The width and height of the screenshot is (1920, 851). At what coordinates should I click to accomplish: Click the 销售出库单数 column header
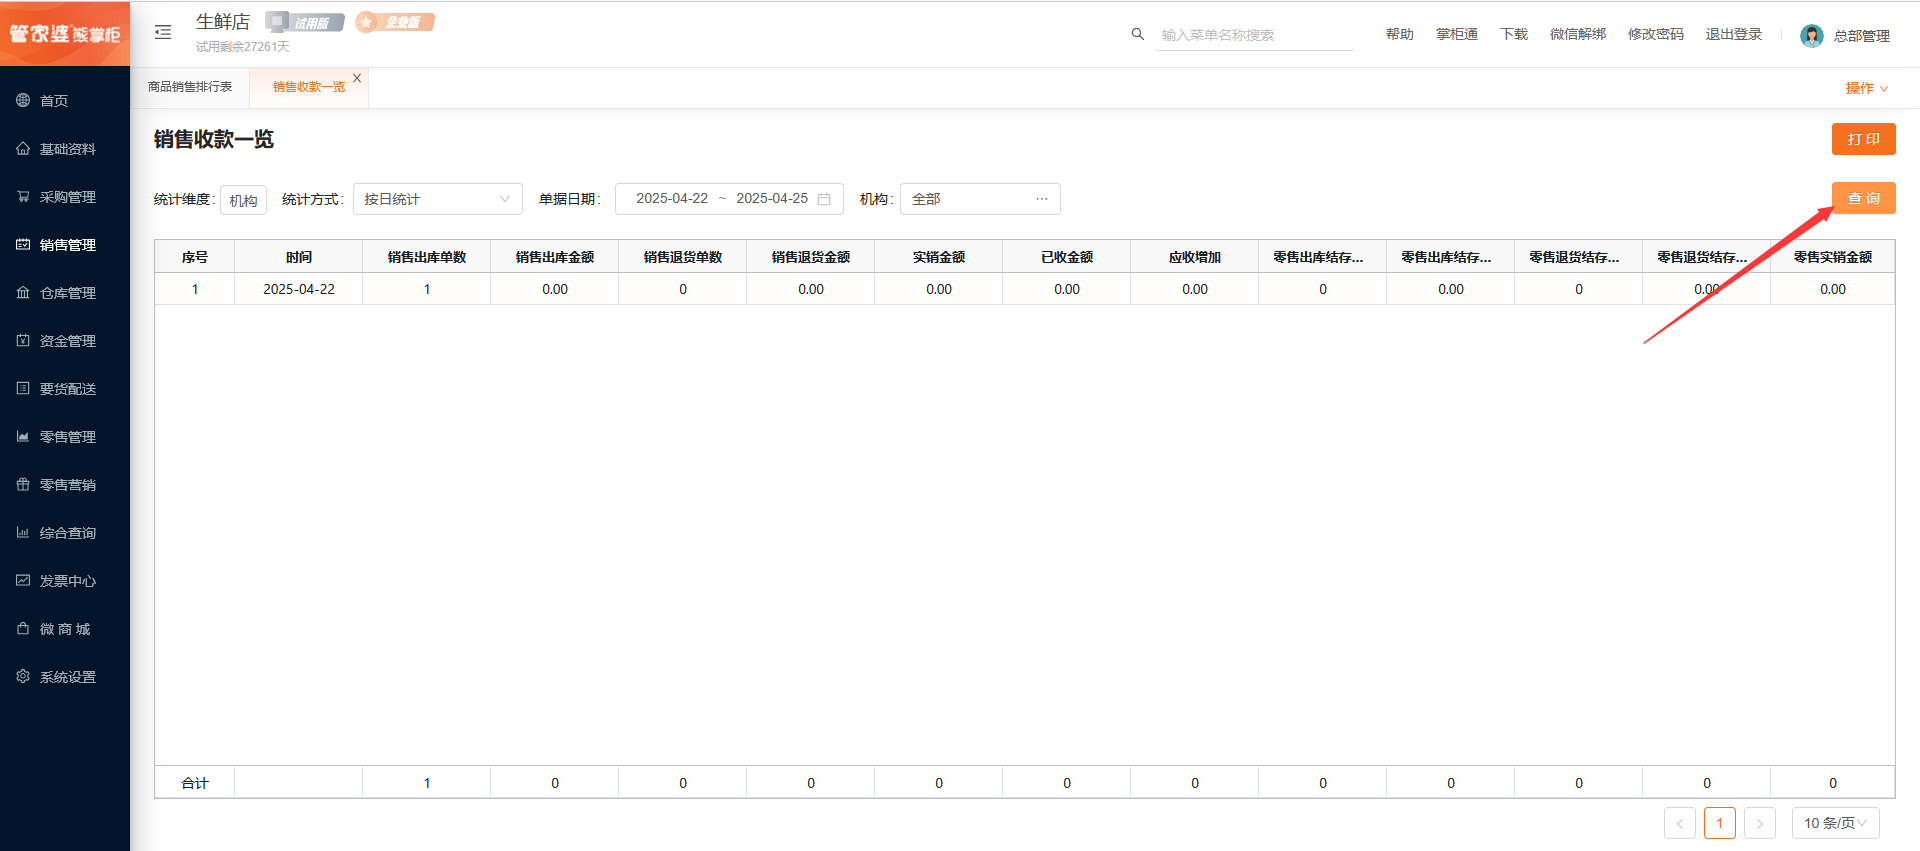(427, 257)
